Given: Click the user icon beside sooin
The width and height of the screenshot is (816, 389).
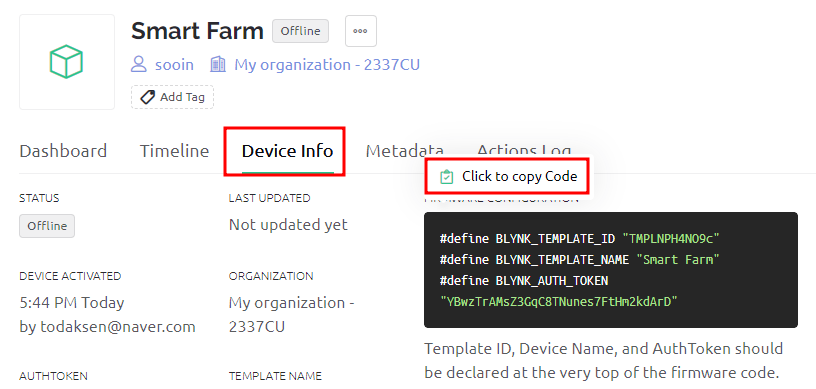Looking at the screenshot, I should click(138, 65).
